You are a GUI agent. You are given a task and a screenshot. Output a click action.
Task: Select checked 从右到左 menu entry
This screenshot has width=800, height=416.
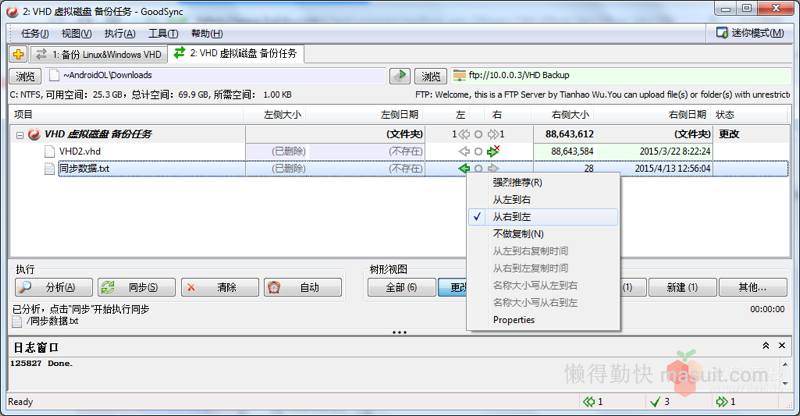coord(543,217)
